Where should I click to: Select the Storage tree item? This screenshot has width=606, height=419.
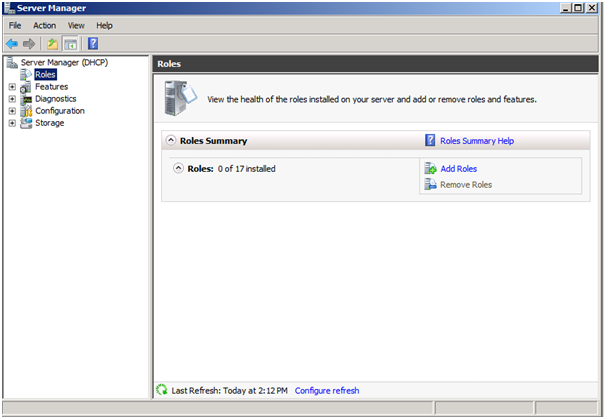[x=49, y=123]
